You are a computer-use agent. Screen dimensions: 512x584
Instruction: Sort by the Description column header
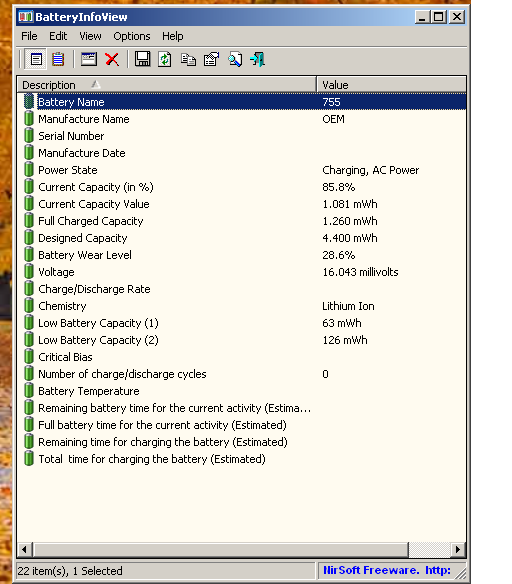[167, 85]
